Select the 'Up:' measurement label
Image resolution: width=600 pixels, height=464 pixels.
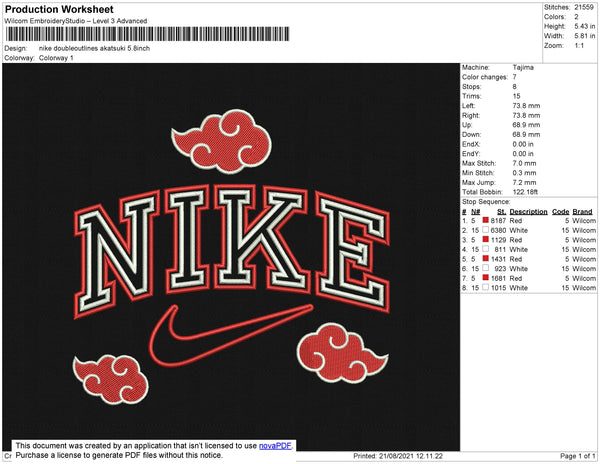tap(467, 125)
